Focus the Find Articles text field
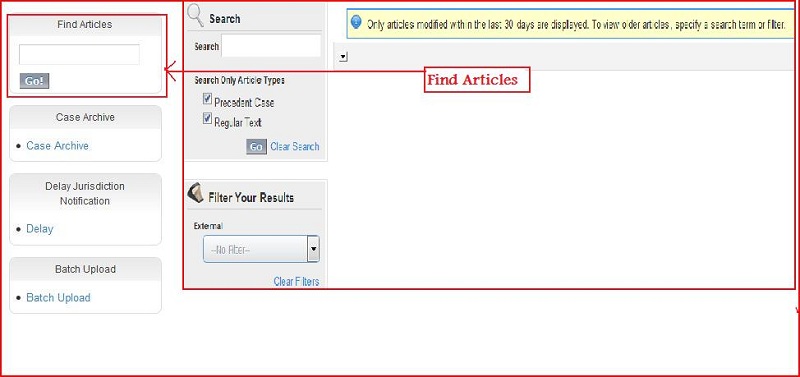 click(x=79, y=55)
